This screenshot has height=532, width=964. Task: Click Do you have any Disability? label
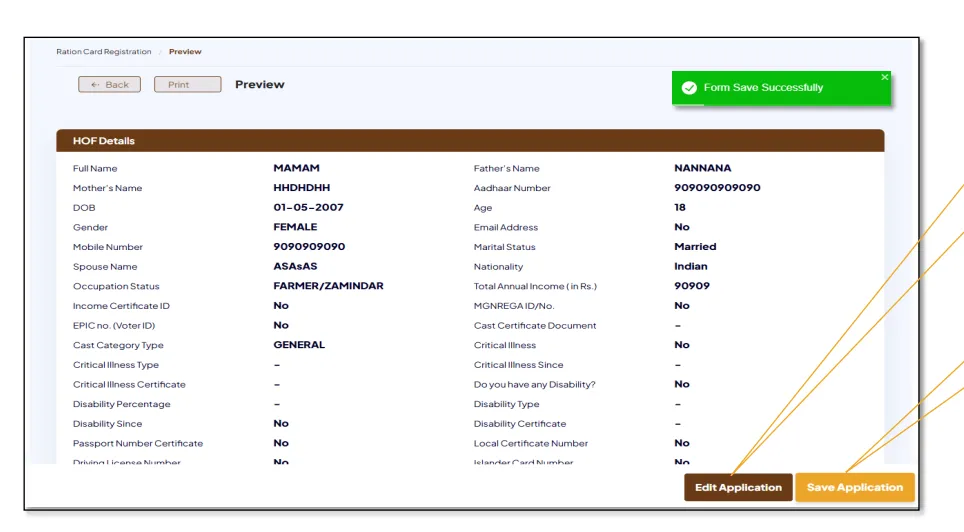(x=534, y=384)
